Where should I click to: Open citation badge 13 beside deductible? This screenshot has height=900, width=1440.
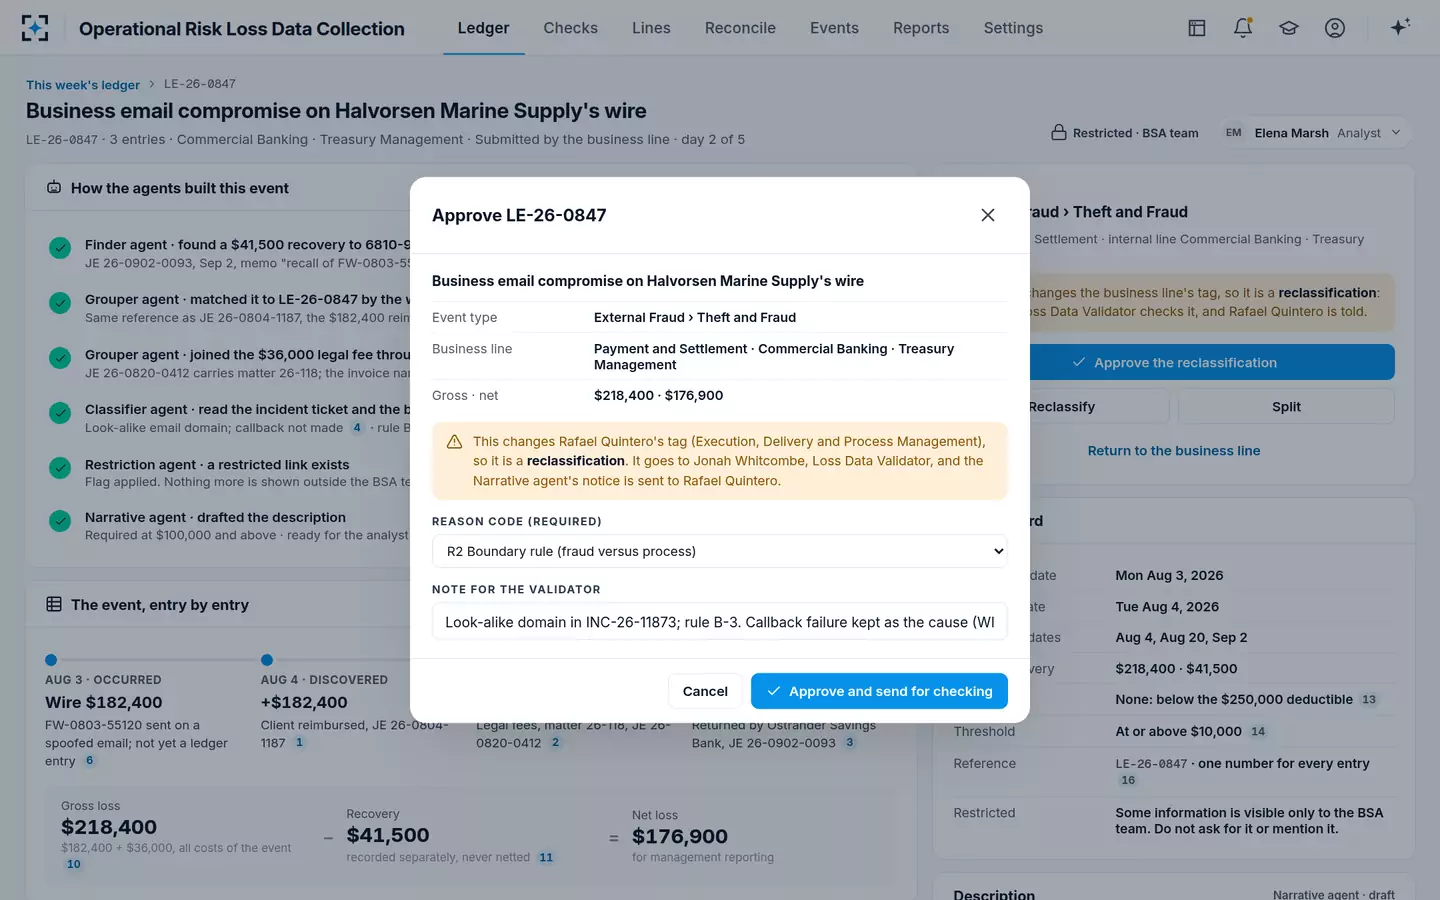click(1369, 700)
